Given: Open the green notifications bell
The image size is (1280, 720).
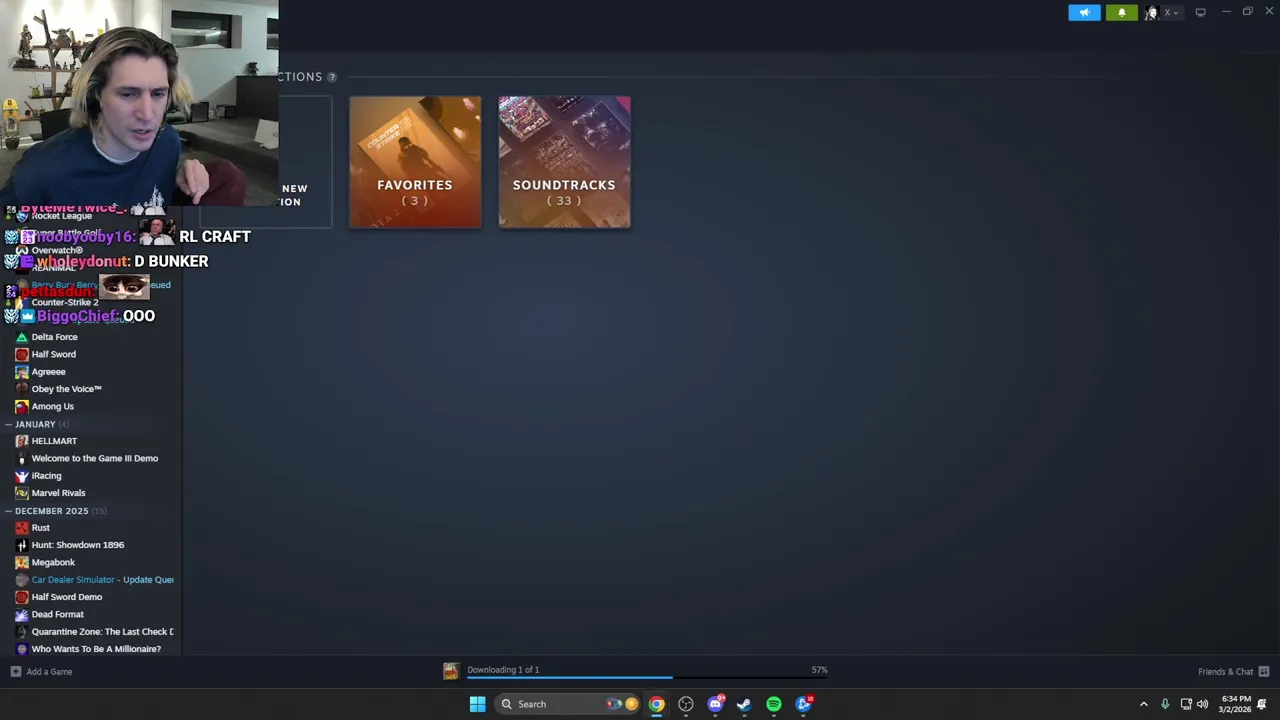Looking at the screenshot, I should 1121,12.
